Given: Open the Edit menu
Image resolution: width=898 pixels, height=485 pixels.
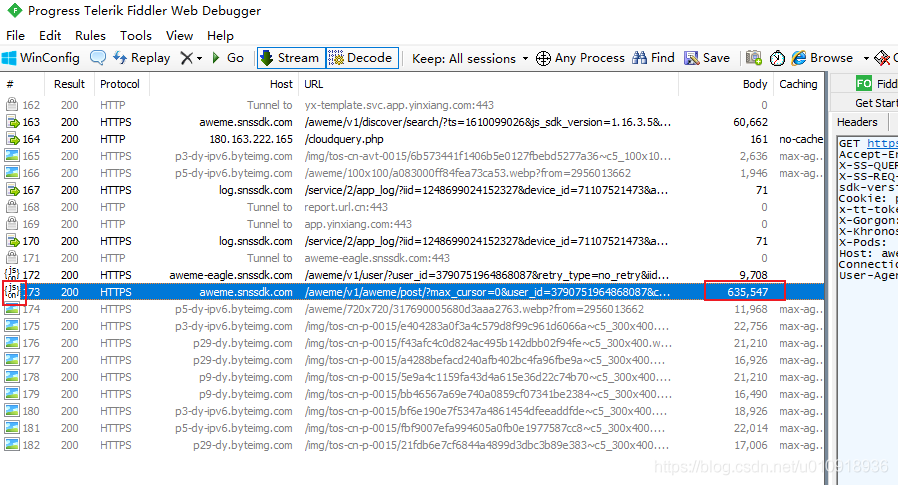Looking at the screenshot, I should pos(50,36).
